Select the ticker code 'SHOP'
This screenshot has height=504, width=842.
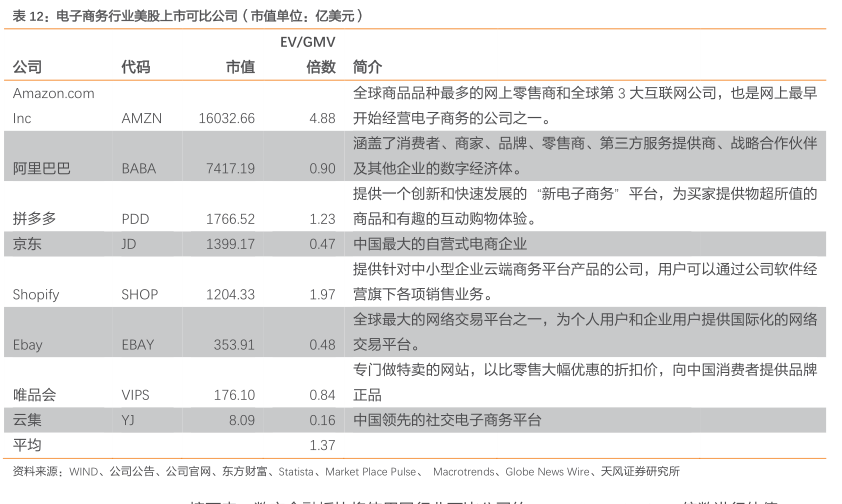point(140,295)
